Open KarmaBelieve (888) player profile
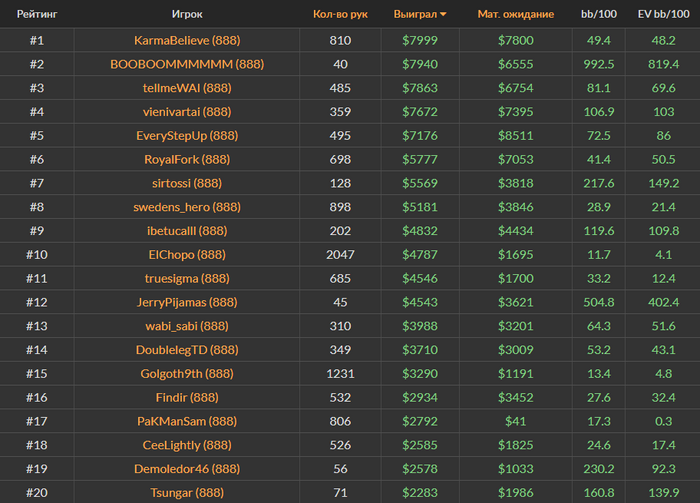 (x=187, y=41)
